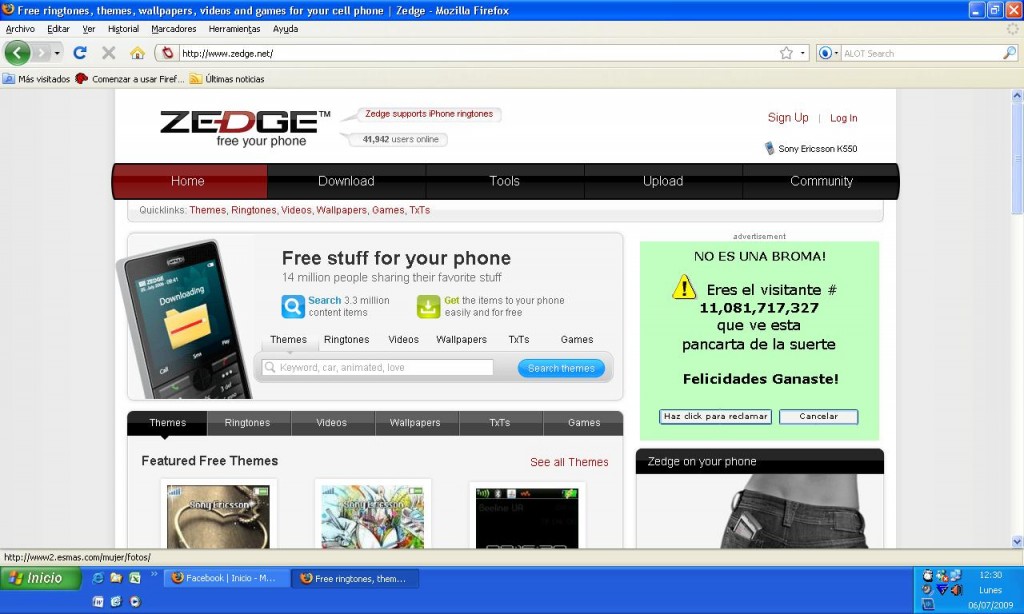Select Games search category above the search box
This screenshot has height=614, width=1024.
click(x=577, y=340)
